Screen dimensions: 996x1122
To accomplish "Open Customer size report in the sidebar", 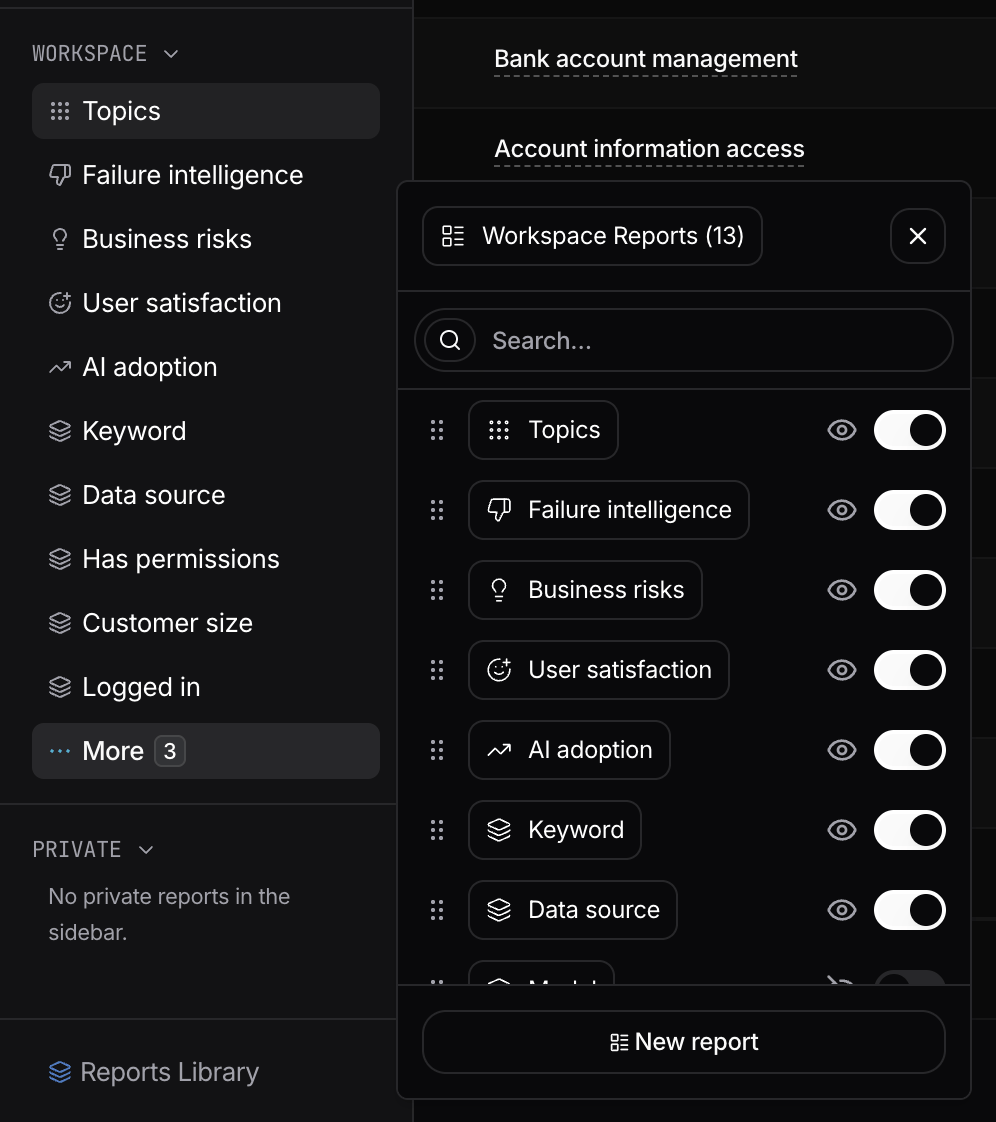I will coord(205,623).
